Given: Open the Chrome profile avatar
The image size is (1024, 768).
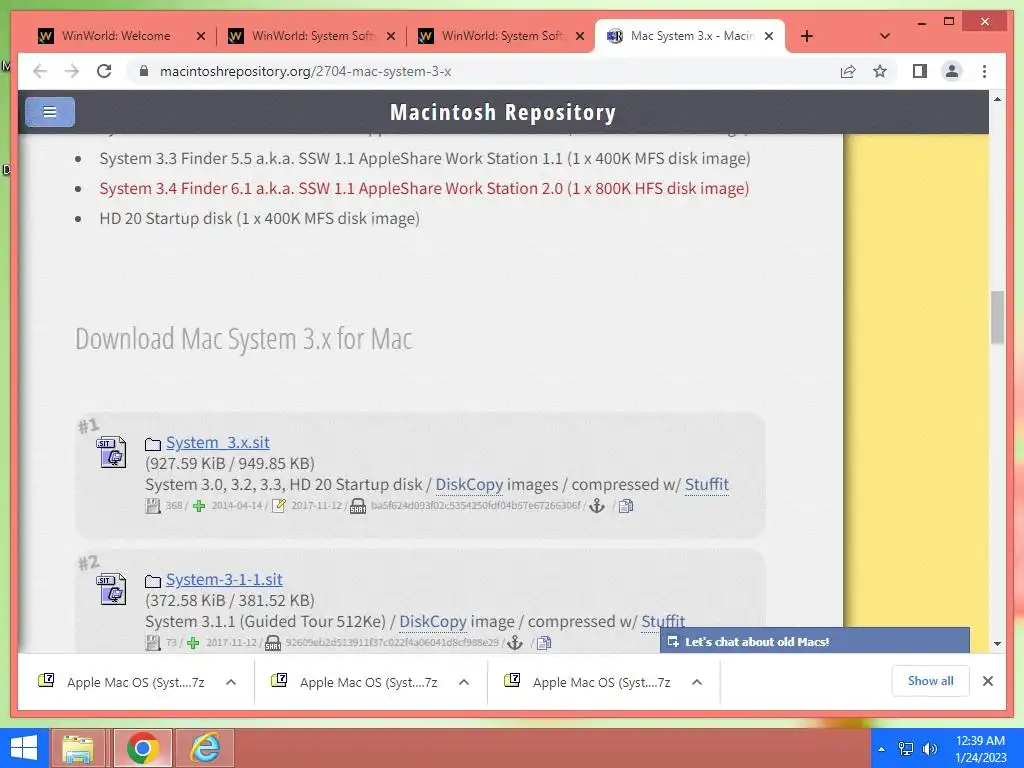Looking at the screenshot, I should click(952, 71).
